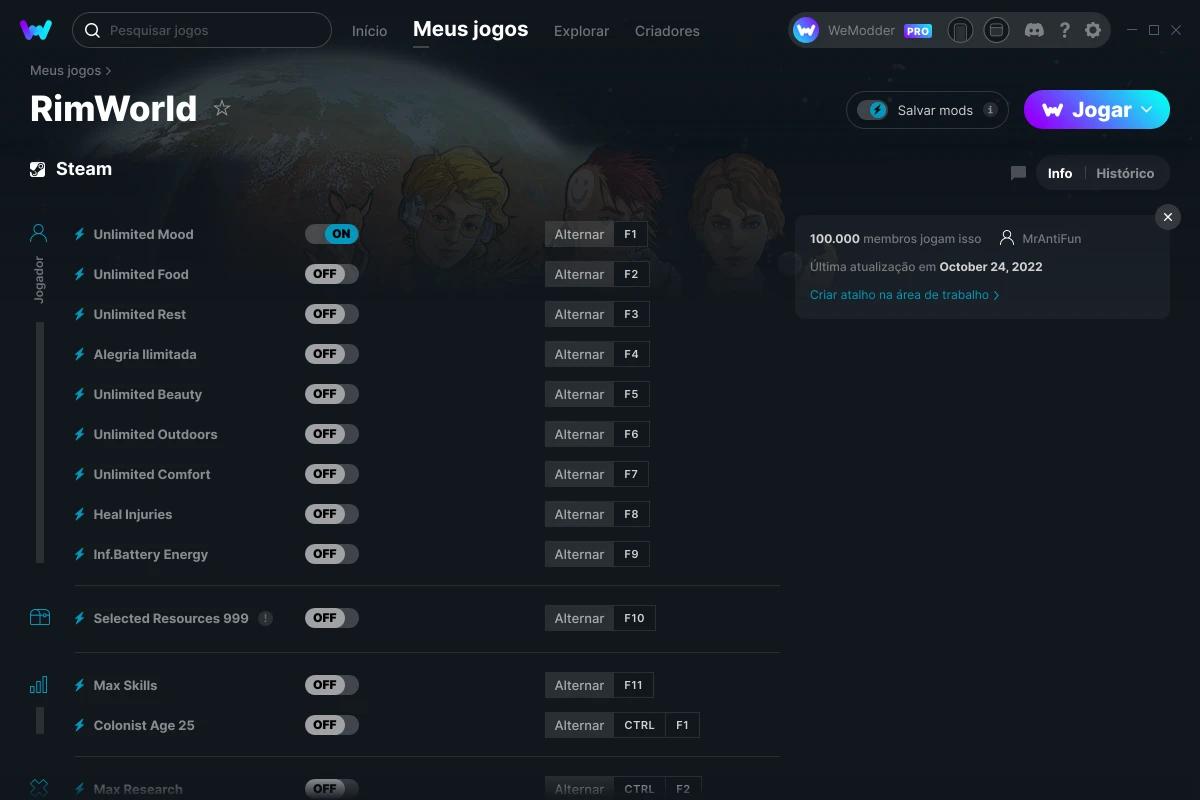Screen dimensions: 1200x800
Task: Enable Unlimited Rest toggle
Action: pos(332,314)
